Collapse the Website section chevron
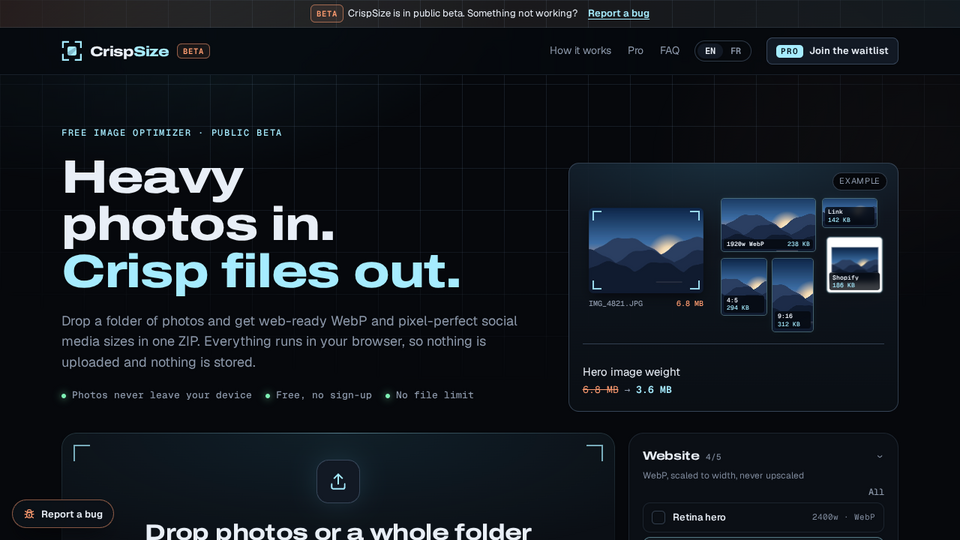The image size is (960, 540). tap(879, 457)
